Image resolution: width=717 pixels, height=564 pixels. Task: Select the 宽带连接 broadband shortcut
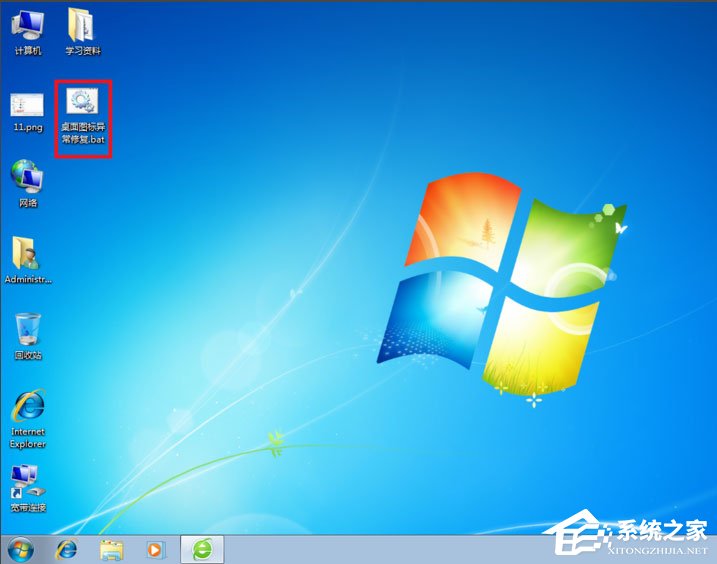click(27, 481)
